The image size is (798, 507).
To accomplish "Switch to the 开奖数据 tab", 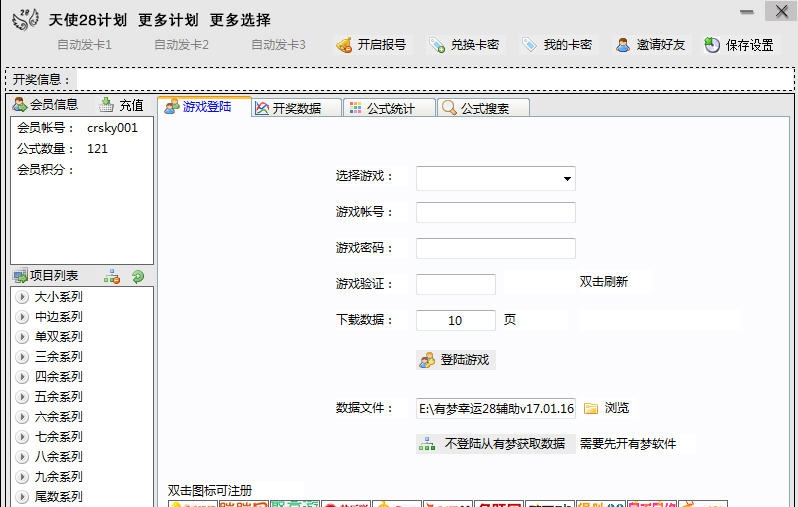I will click(297, 108).
